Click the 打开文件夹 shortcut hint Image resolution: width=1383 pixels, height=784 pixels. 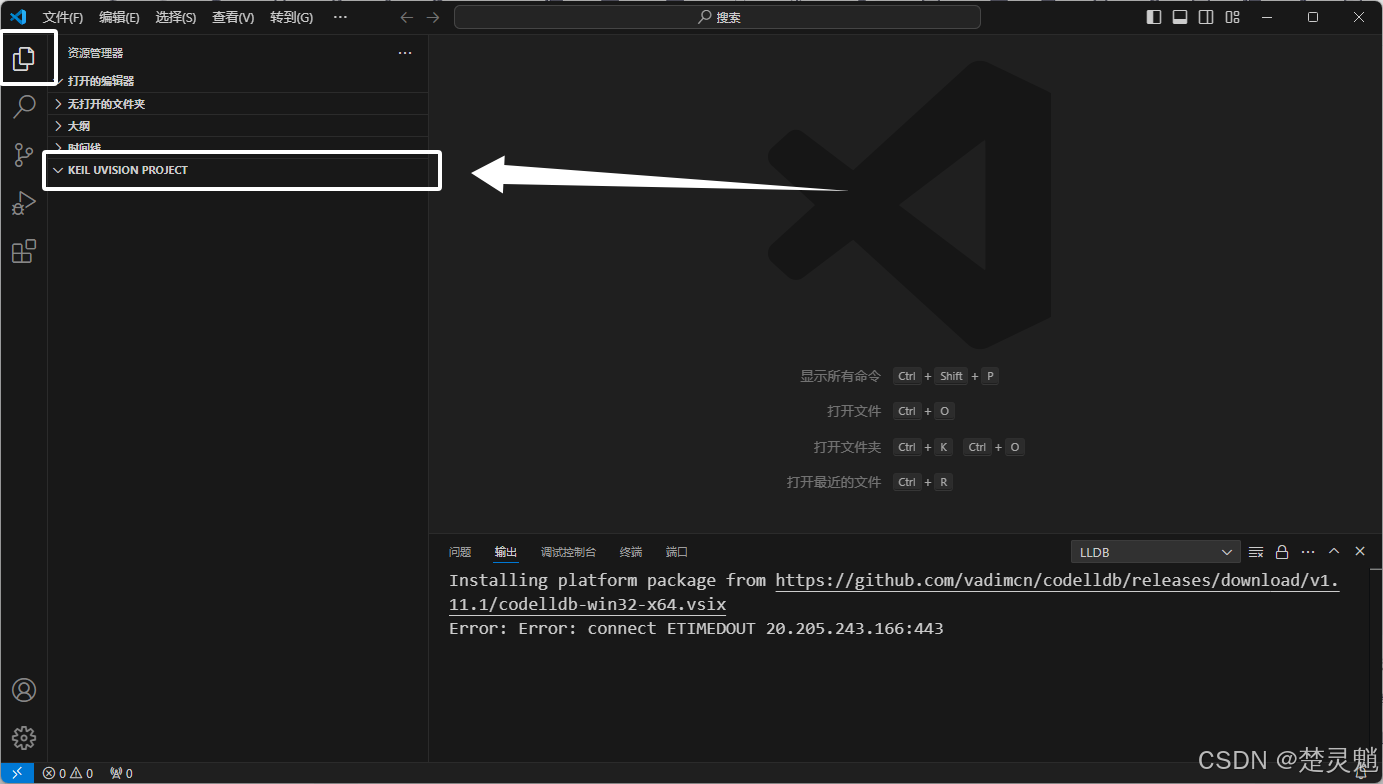(x=847, y=447)
